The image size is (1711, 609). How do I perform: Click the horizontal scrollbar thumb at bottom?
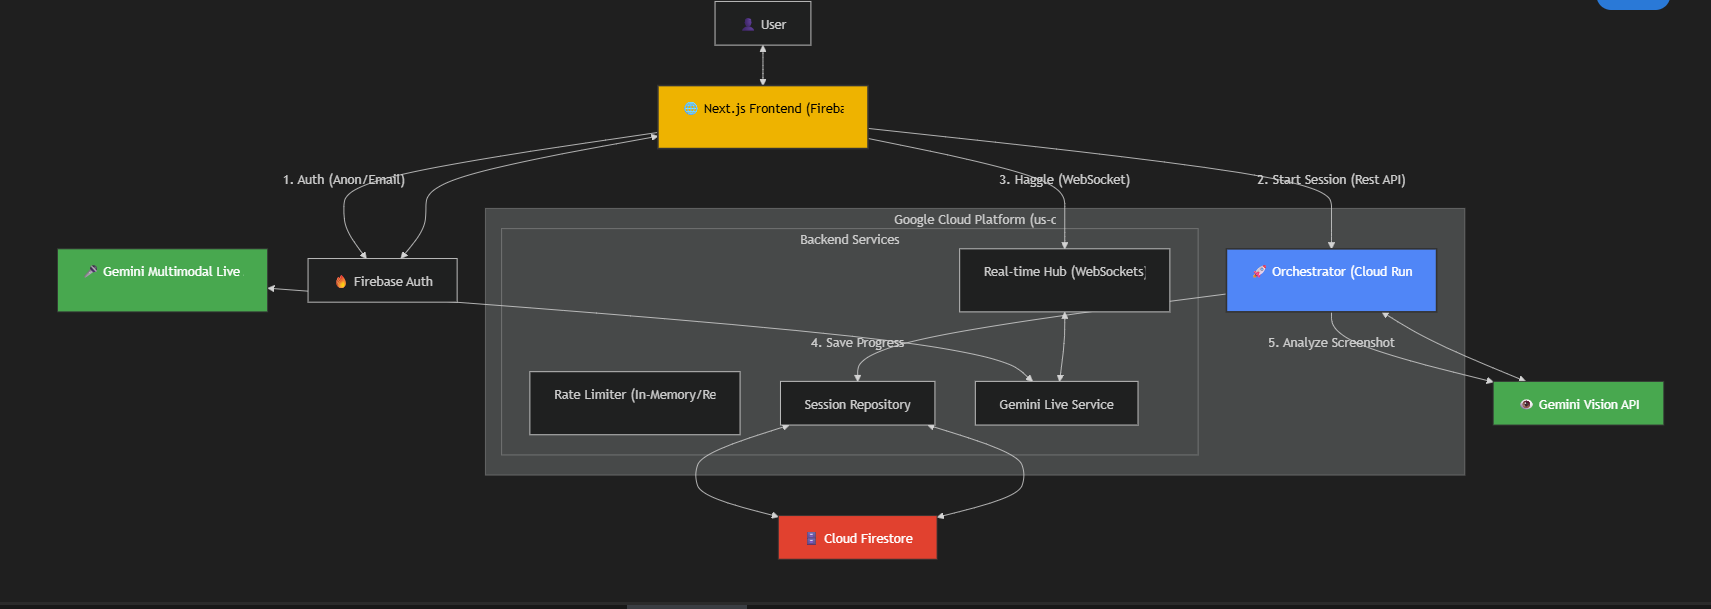click(687, 606)
